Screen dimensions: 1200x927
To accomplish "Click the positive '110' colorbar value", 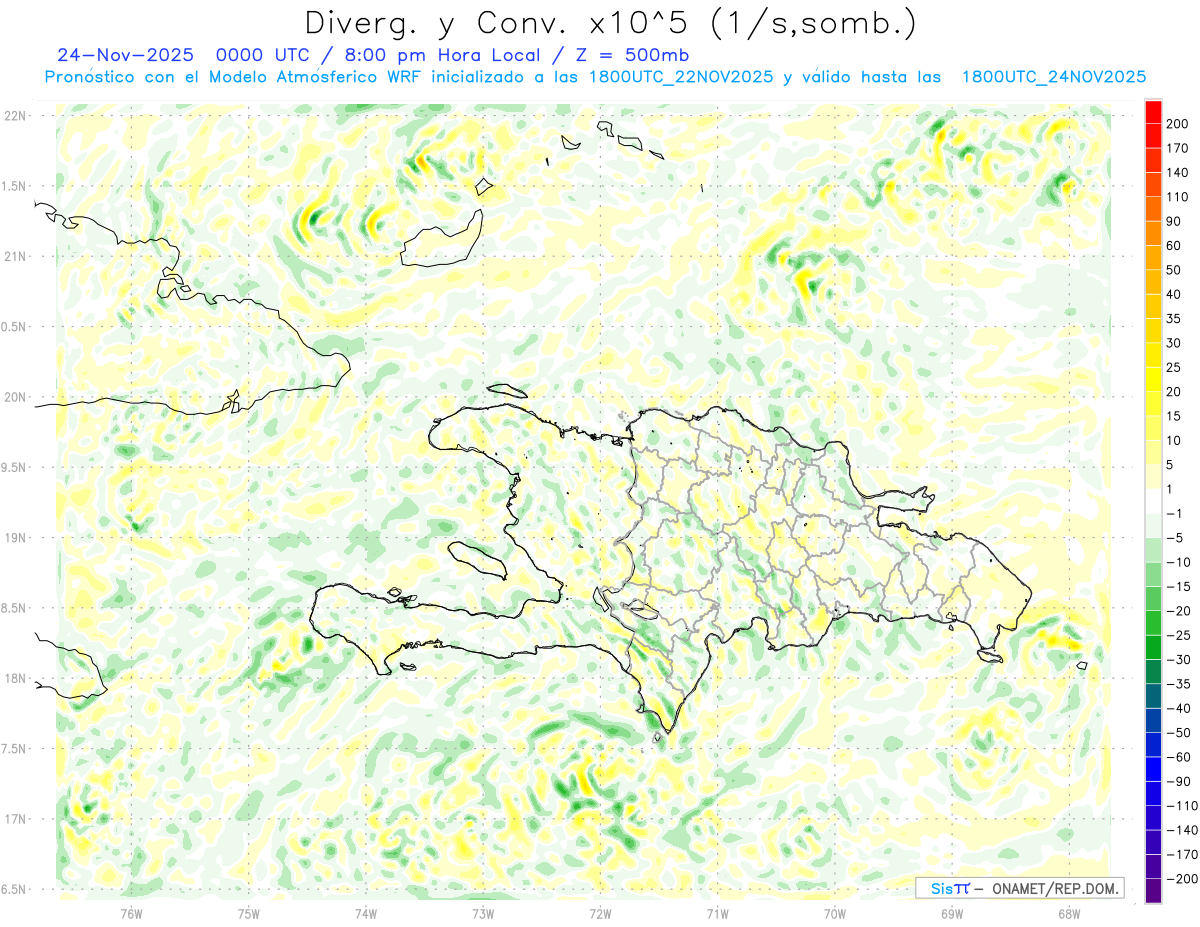I will tap(1179, 197).
